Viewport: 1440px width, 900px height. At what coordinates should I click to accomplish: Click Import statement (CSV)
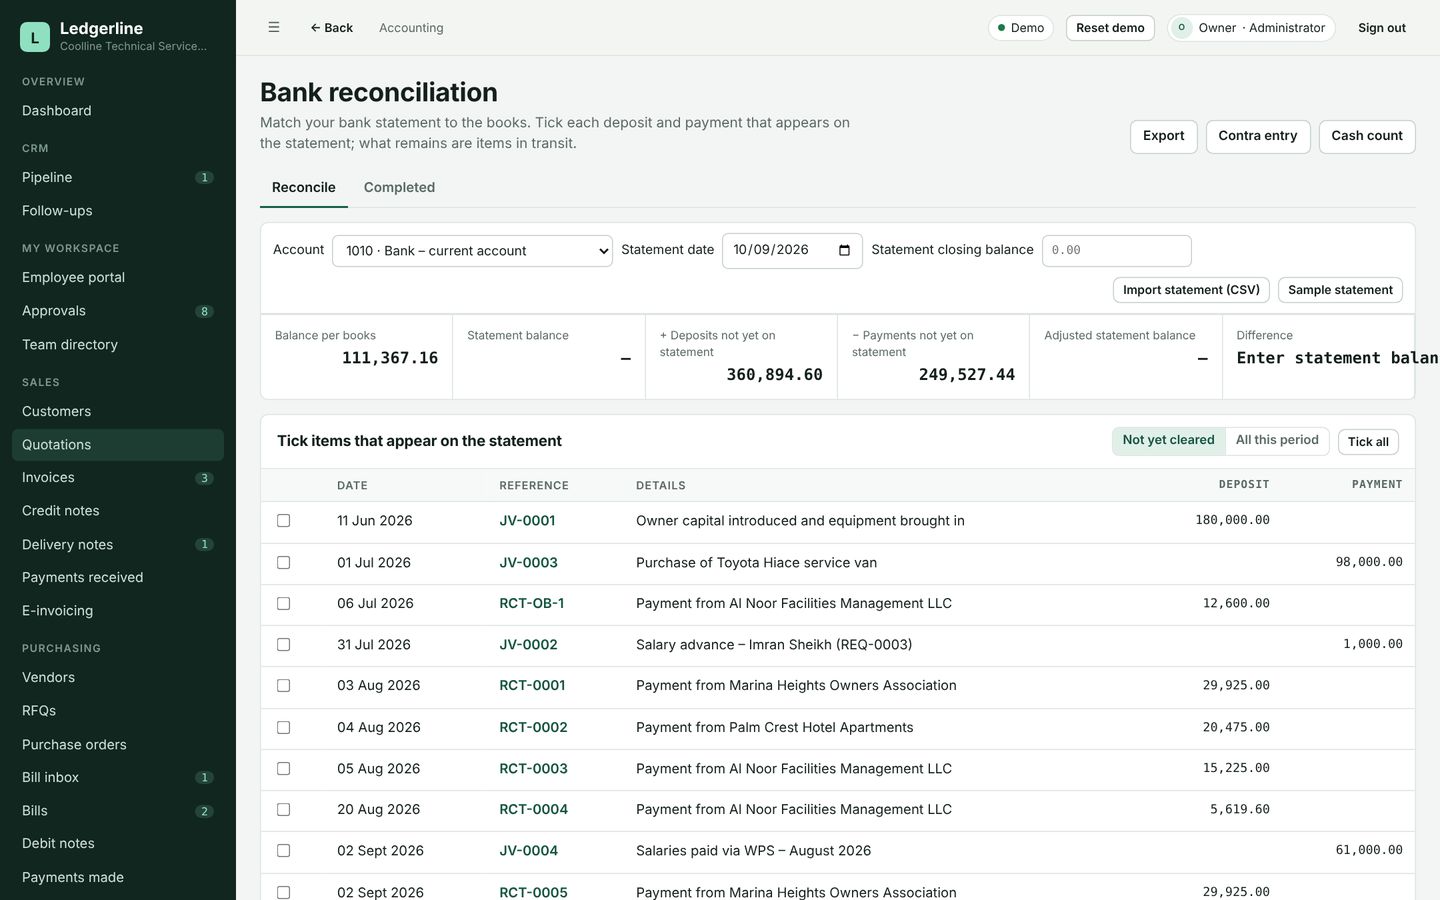tap(1191, 290)
